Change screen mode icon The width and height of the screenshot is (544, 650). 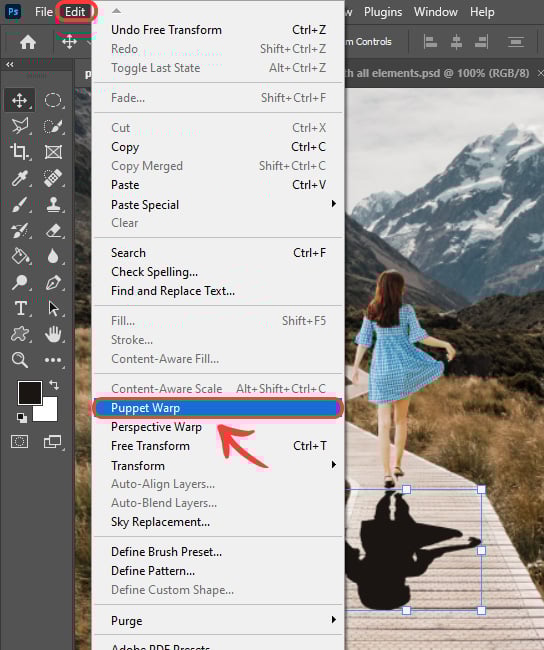point(53,441)
